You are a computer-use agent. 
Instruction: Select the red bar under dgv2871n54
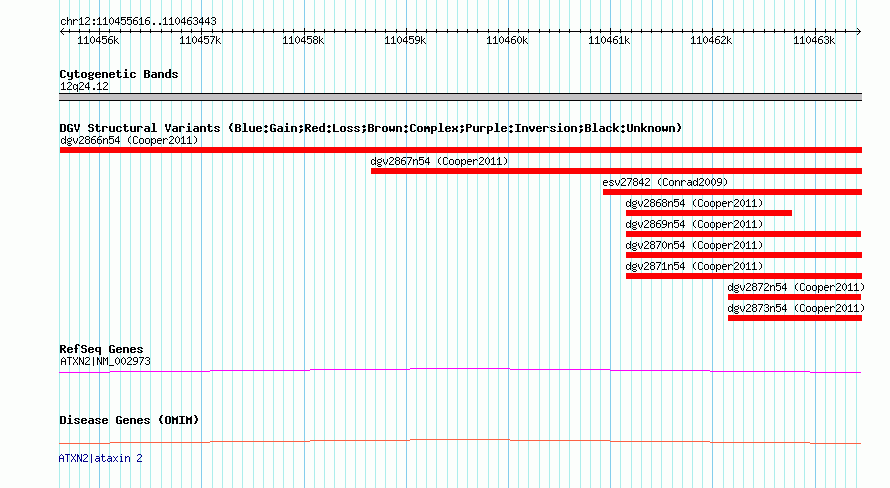tap(744, 276)
